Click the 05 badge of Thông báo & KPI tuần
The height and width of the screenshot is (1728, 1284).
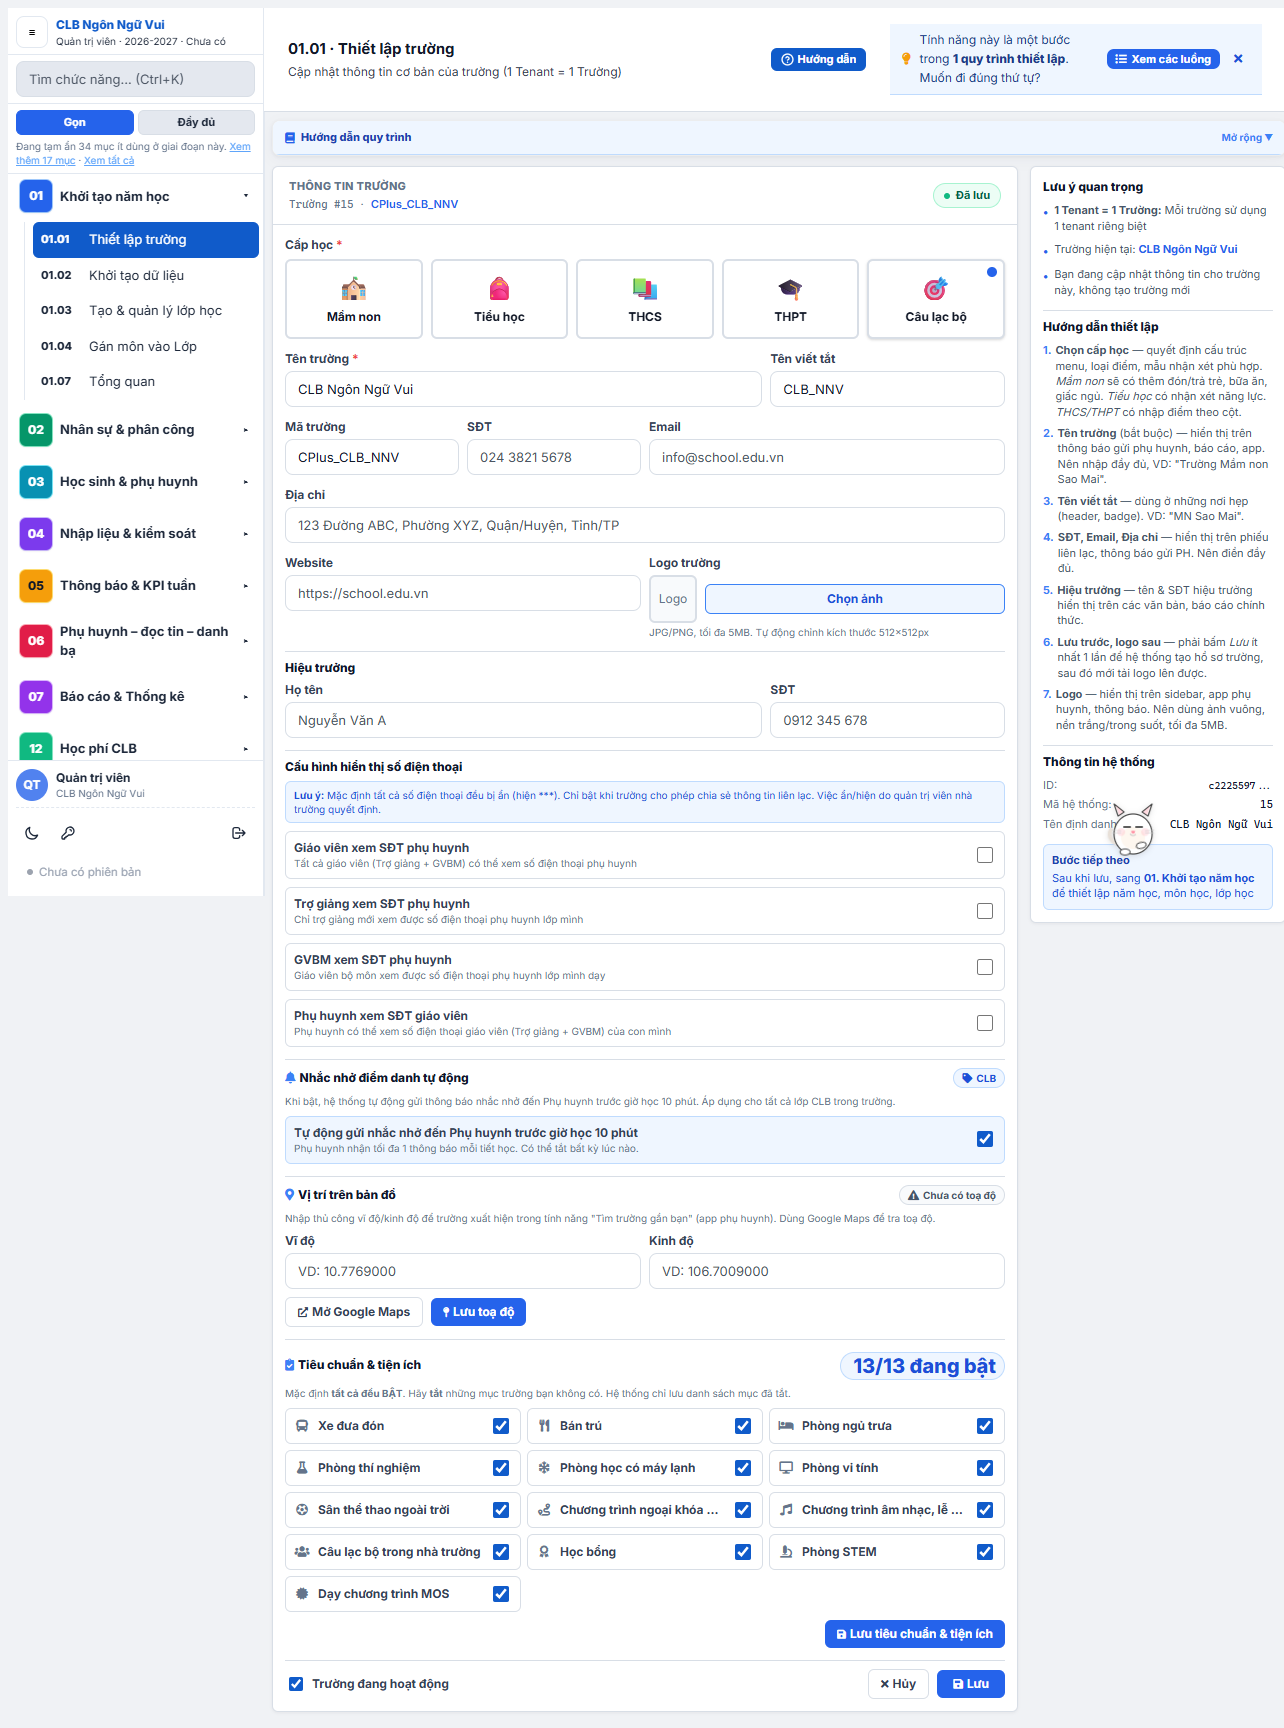[36, 585]
